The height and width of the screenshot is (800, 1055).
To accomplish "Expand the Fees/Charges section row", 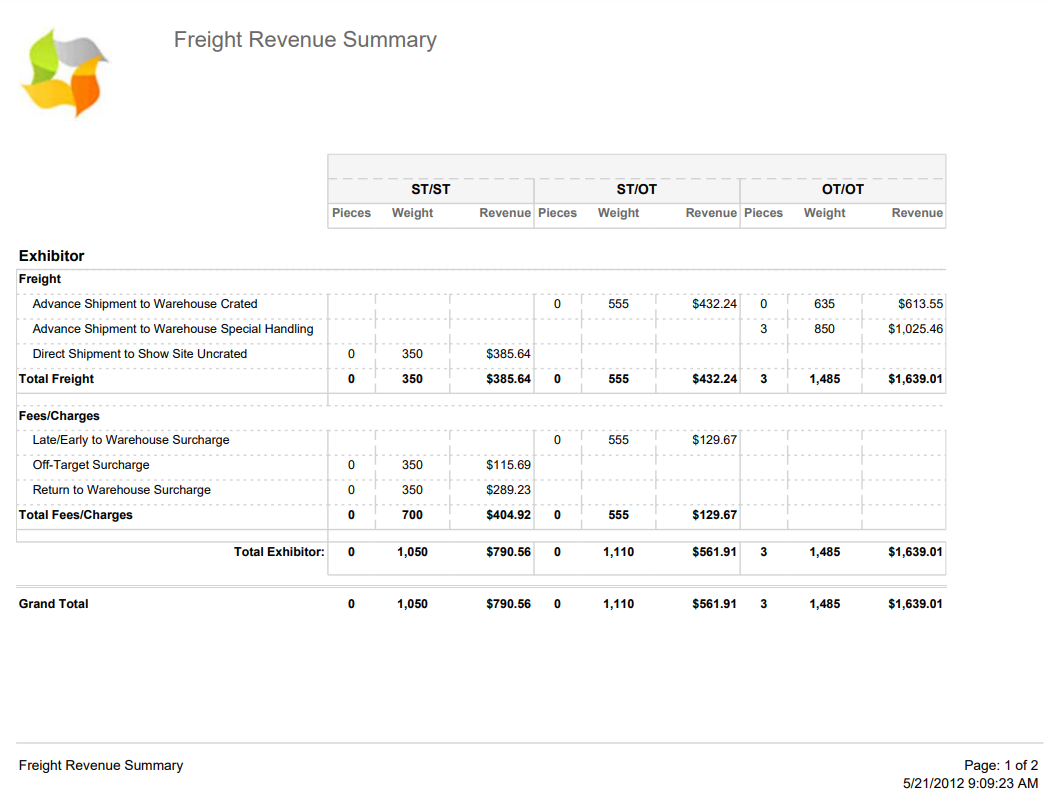I will pos(58,416).
